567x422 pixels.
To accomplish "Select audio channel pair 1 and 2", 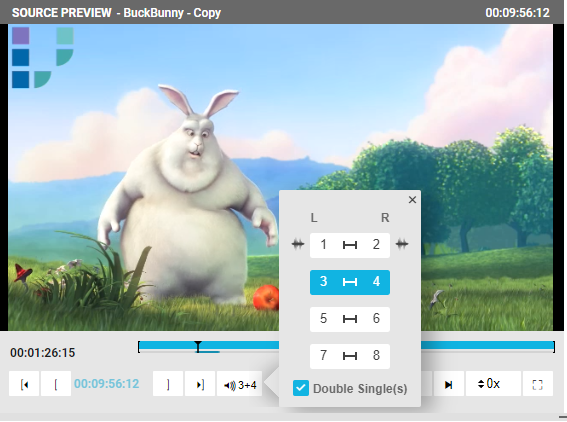I will (350, 245).
